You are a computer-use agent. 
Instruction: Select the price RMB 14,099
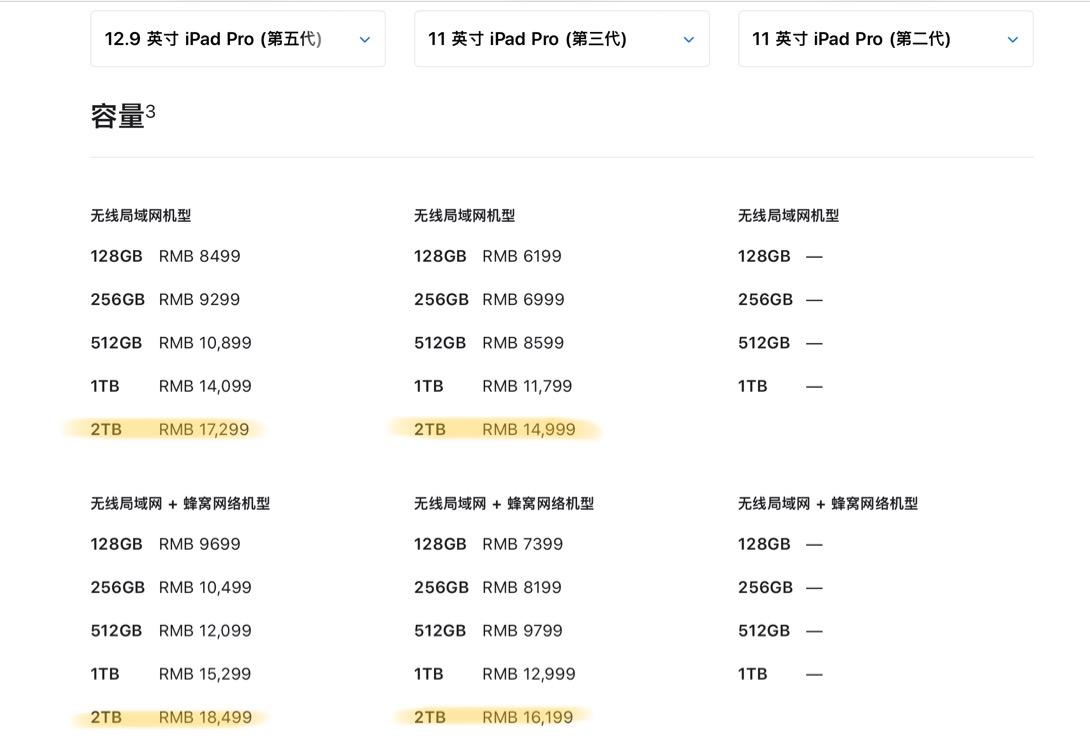point(205,386)
